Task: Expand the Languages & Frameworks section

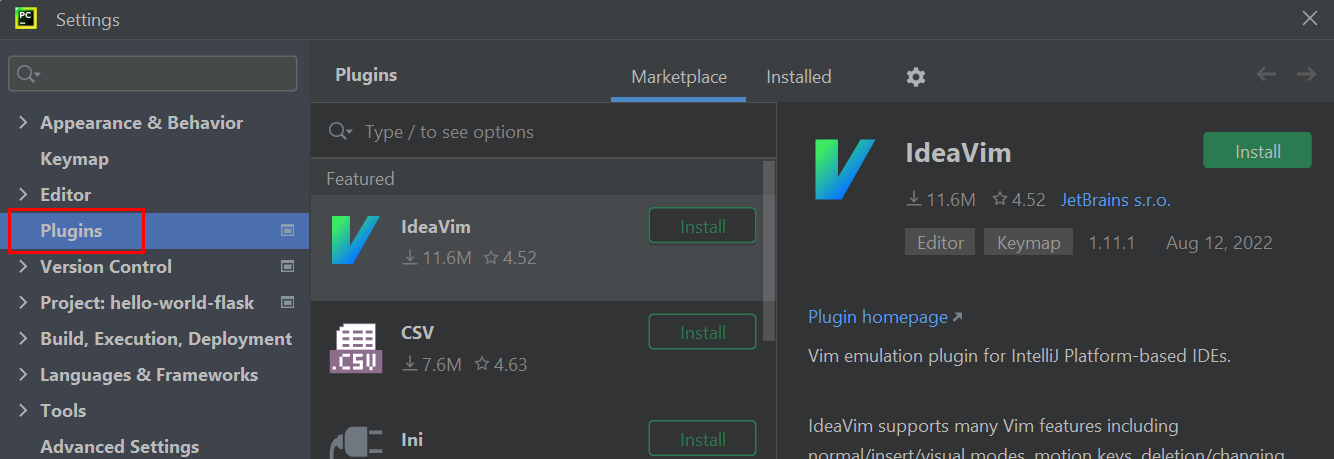Action: pyautogui.click(x=23, y=375)
